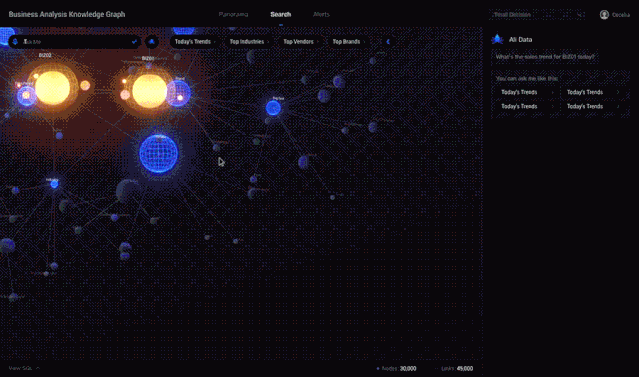Open the round blue assistant icon beside search bar

pos(152,42)
